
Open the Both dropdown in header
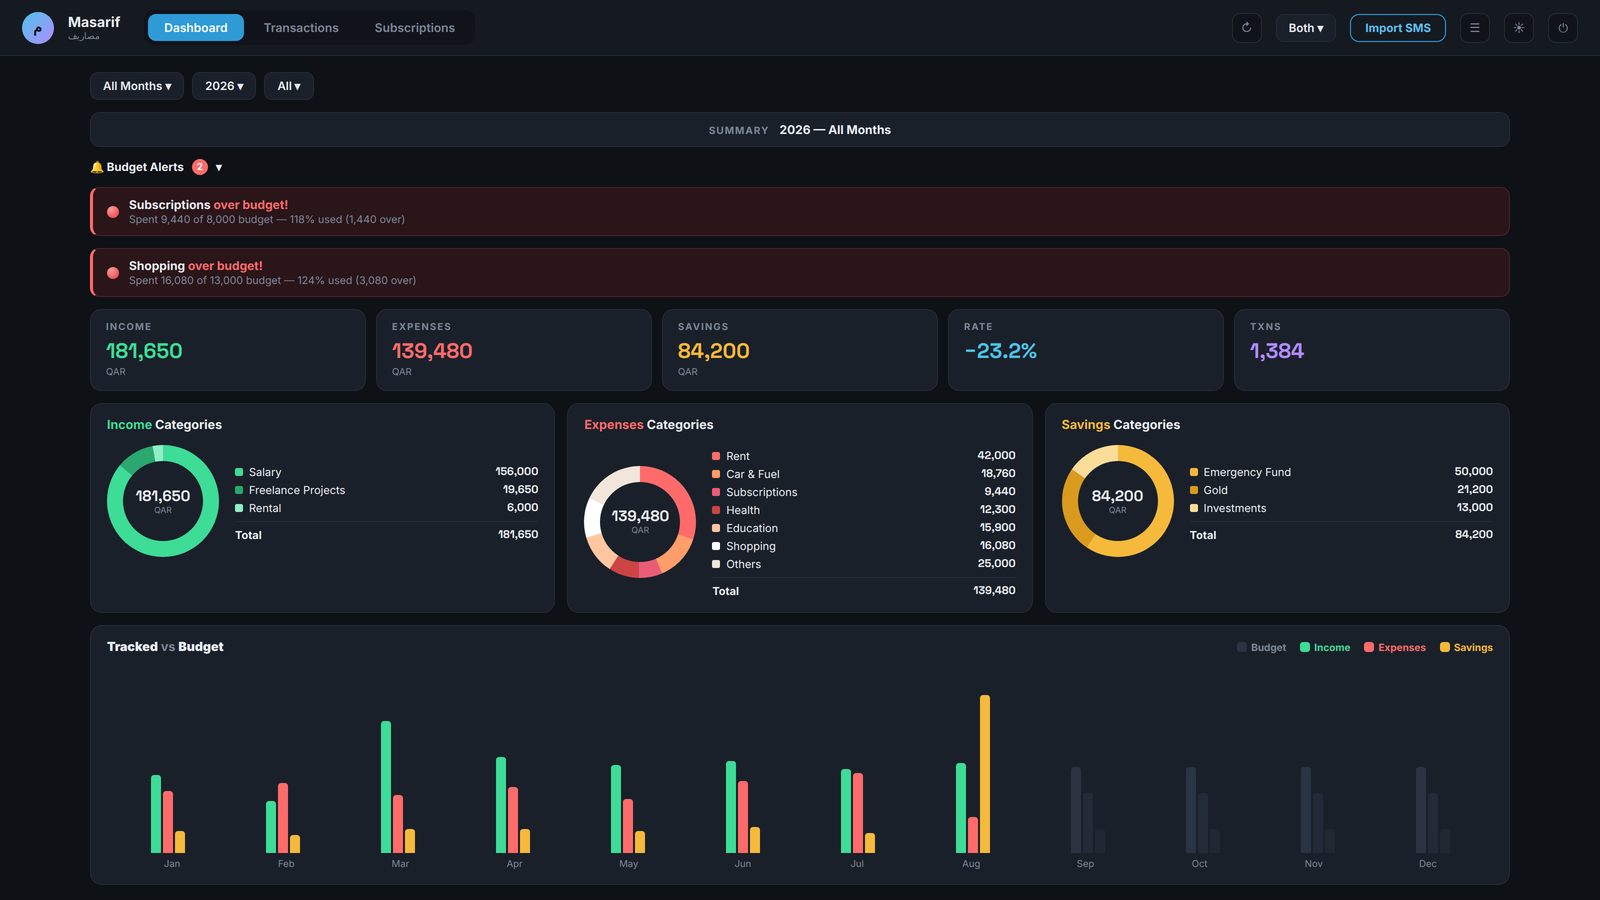1305,28
